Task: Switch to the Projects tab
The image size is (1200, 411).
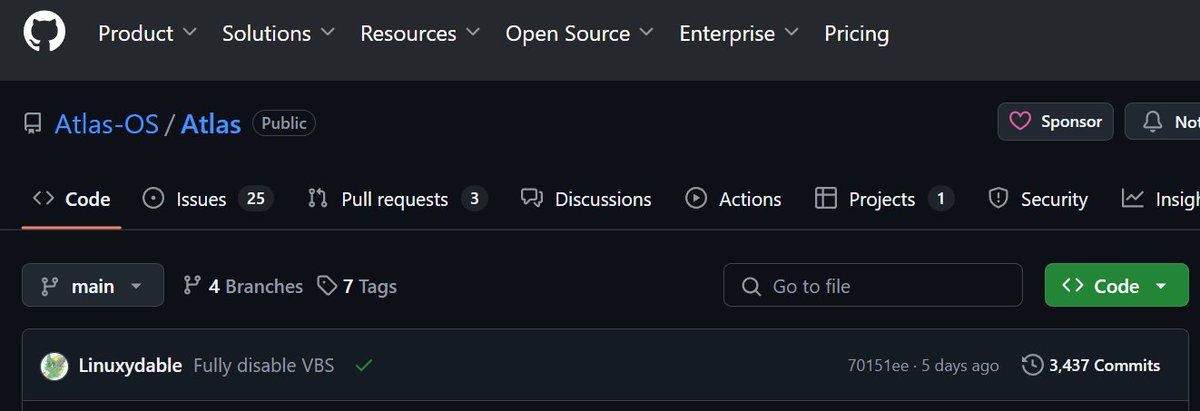Action: 884,199
